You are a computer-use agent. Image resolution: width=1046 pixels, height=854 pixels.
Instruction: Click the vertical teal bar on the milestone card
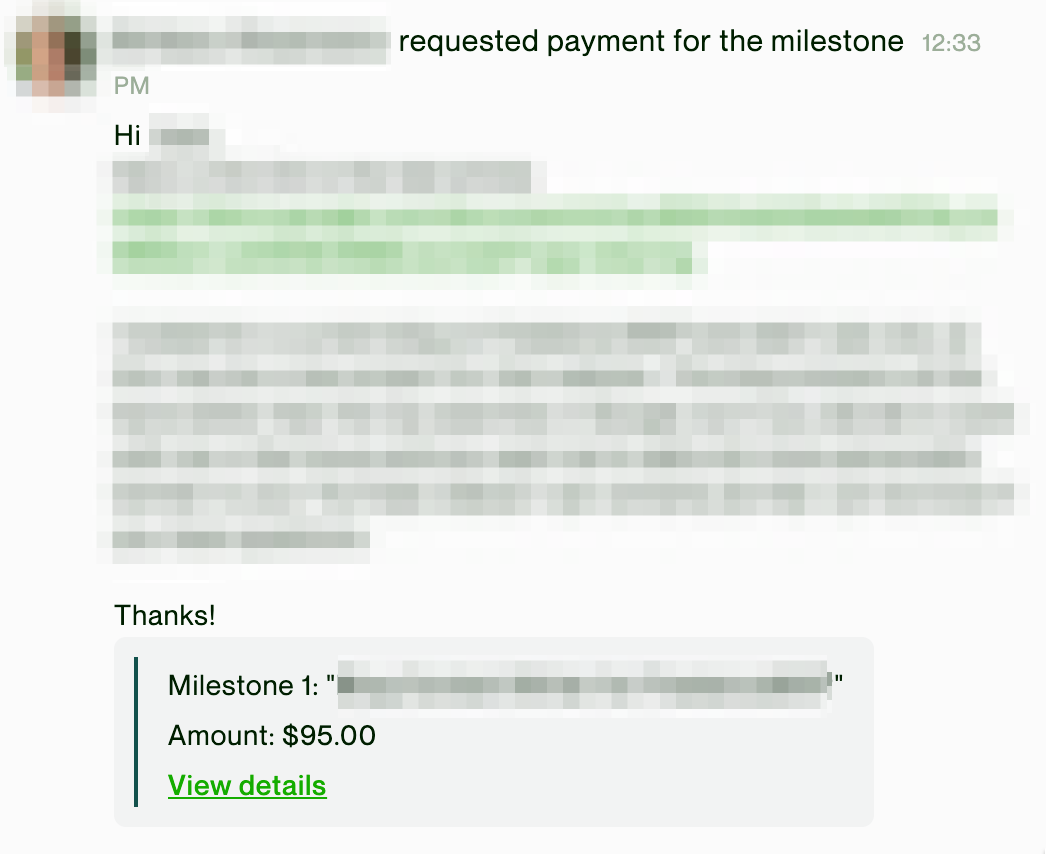click(137, 732)
